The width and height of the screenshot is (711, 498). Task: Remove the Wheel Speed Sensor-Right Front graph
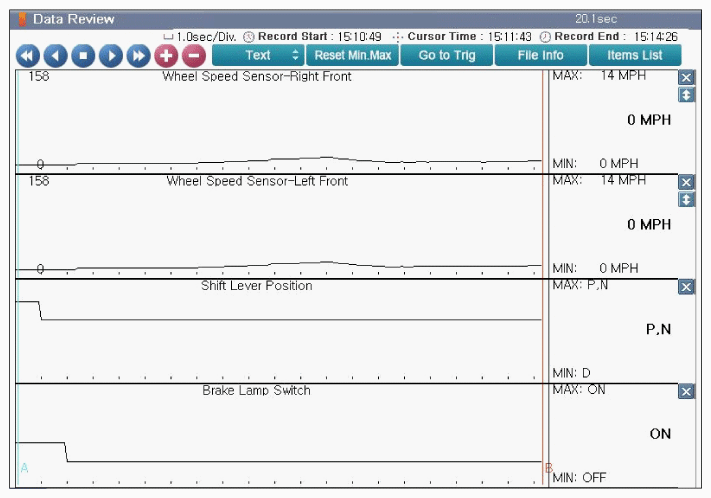[x=686, y=78]
